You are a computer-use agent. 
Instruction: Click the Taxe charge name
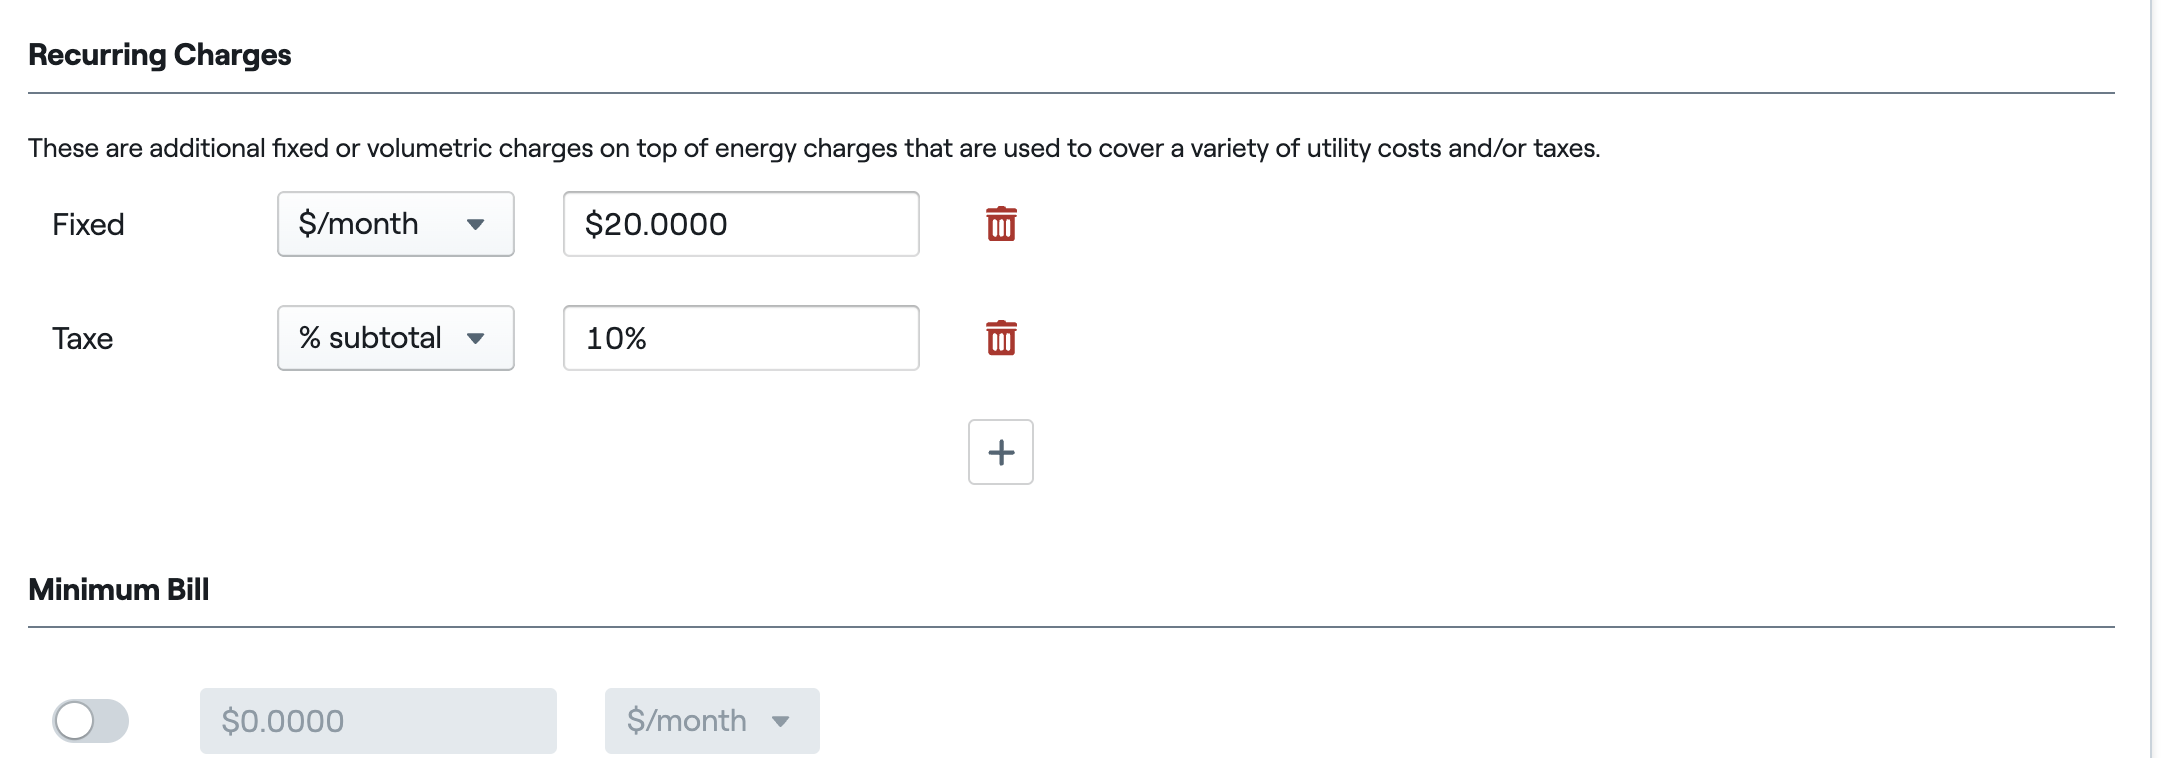coord(82,339)
